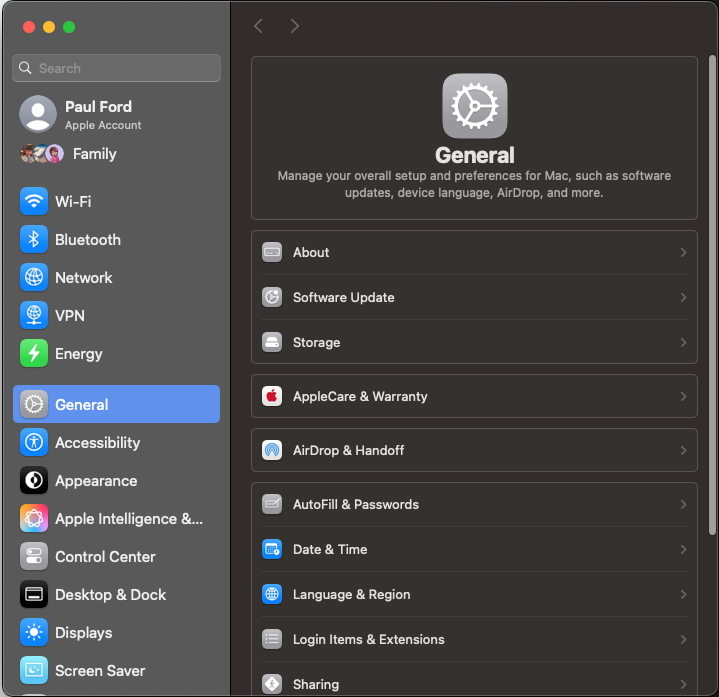Select the Accessibility icon
Screen dimensions: 719x697
point(33,442)
